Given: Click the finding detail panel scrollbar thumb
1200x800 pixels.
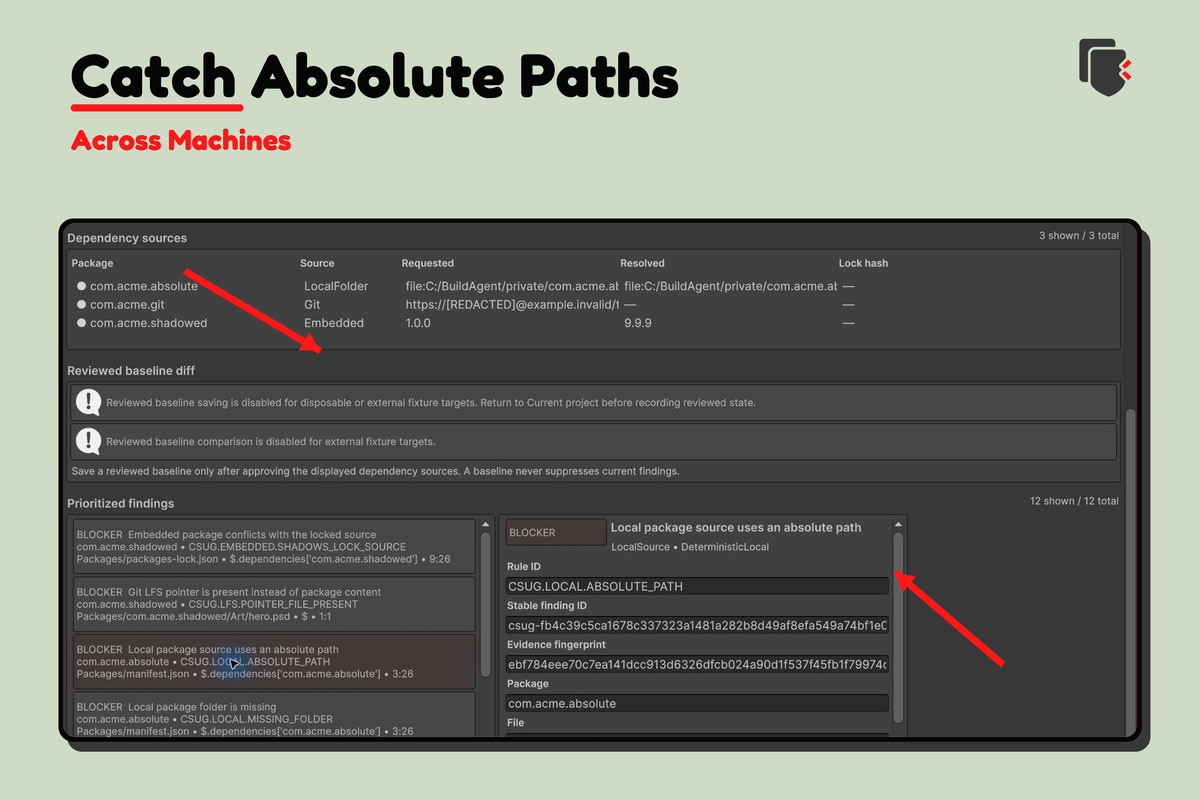Looking at the screenshot, I should point(898,627).
